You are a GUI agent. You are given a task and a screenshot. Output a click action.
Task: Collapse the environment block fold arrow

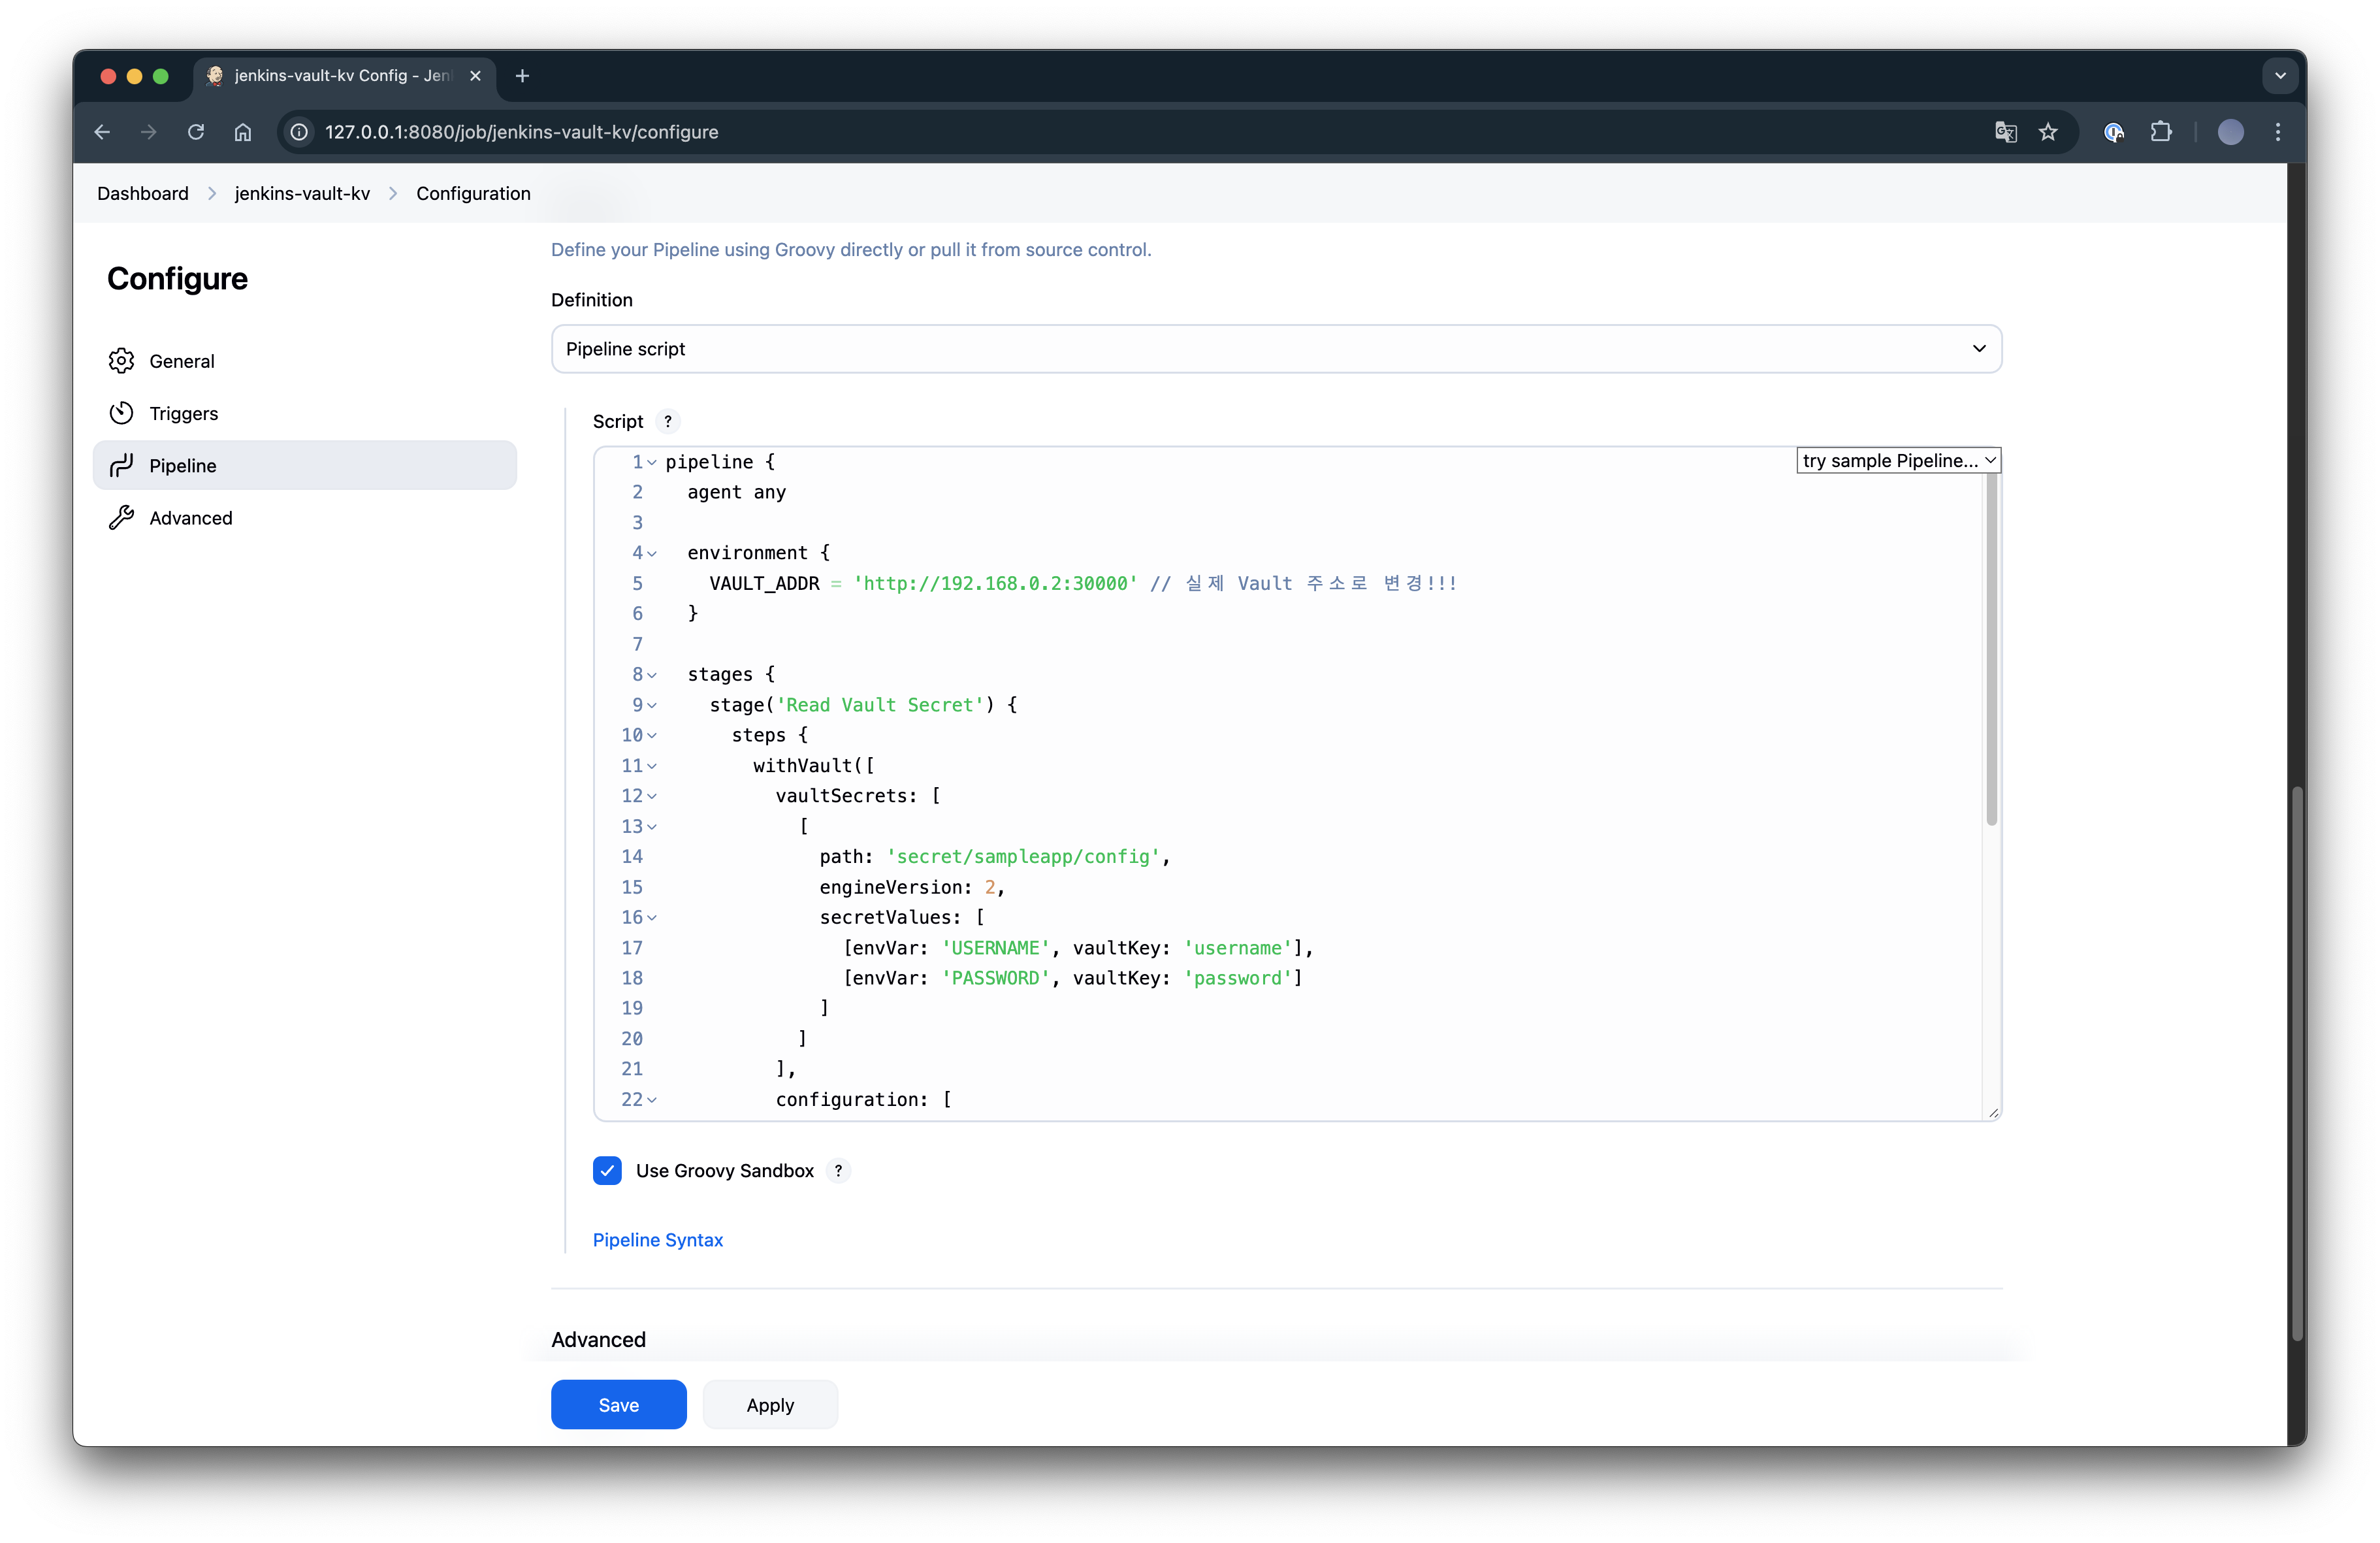coord(652,553)
